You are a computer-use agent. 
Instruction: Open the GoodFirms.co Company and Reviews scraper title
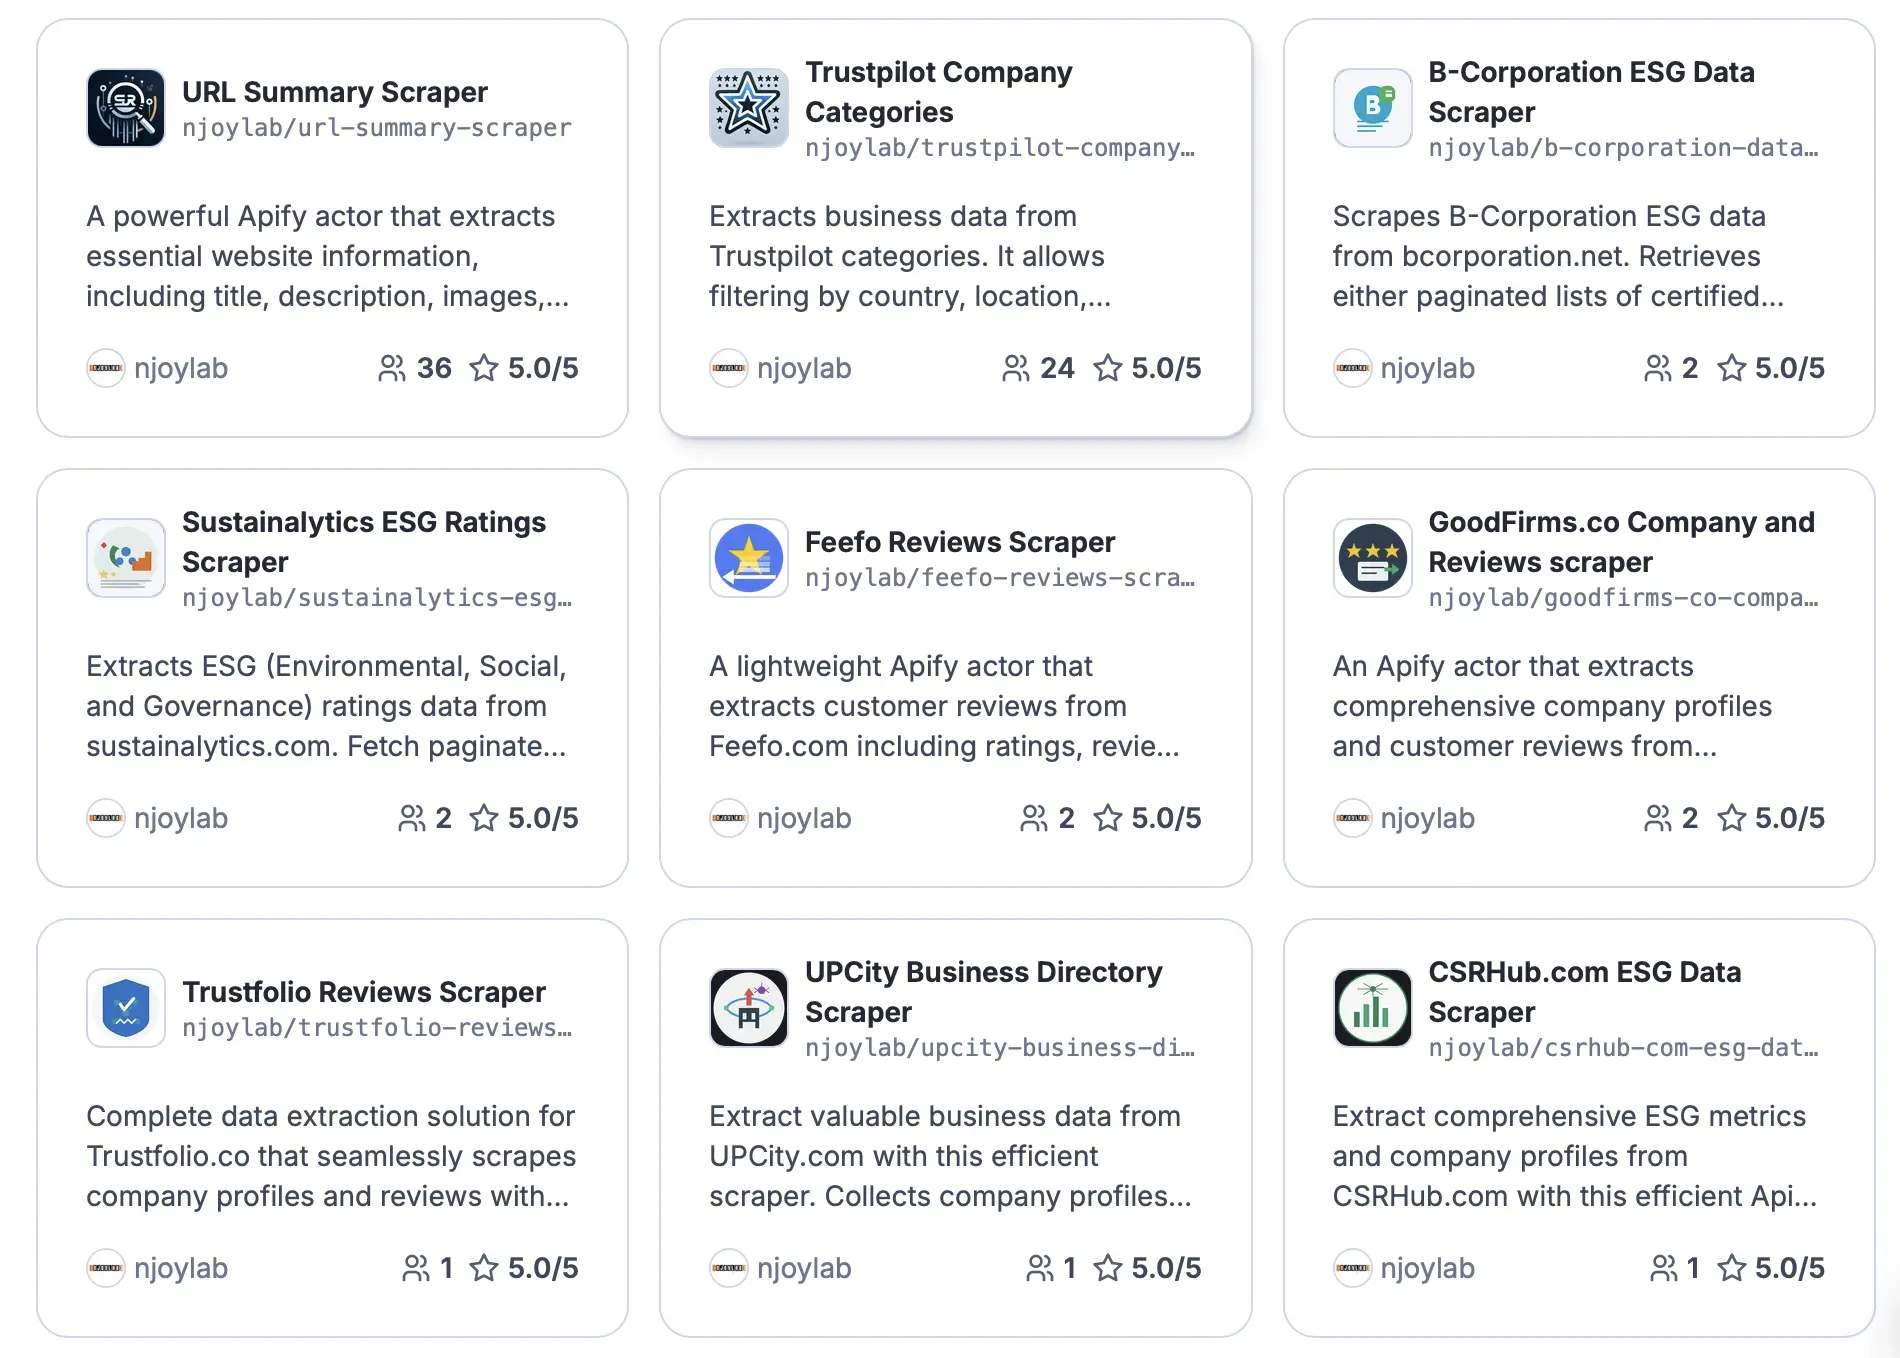click(x=1620, y=542)
